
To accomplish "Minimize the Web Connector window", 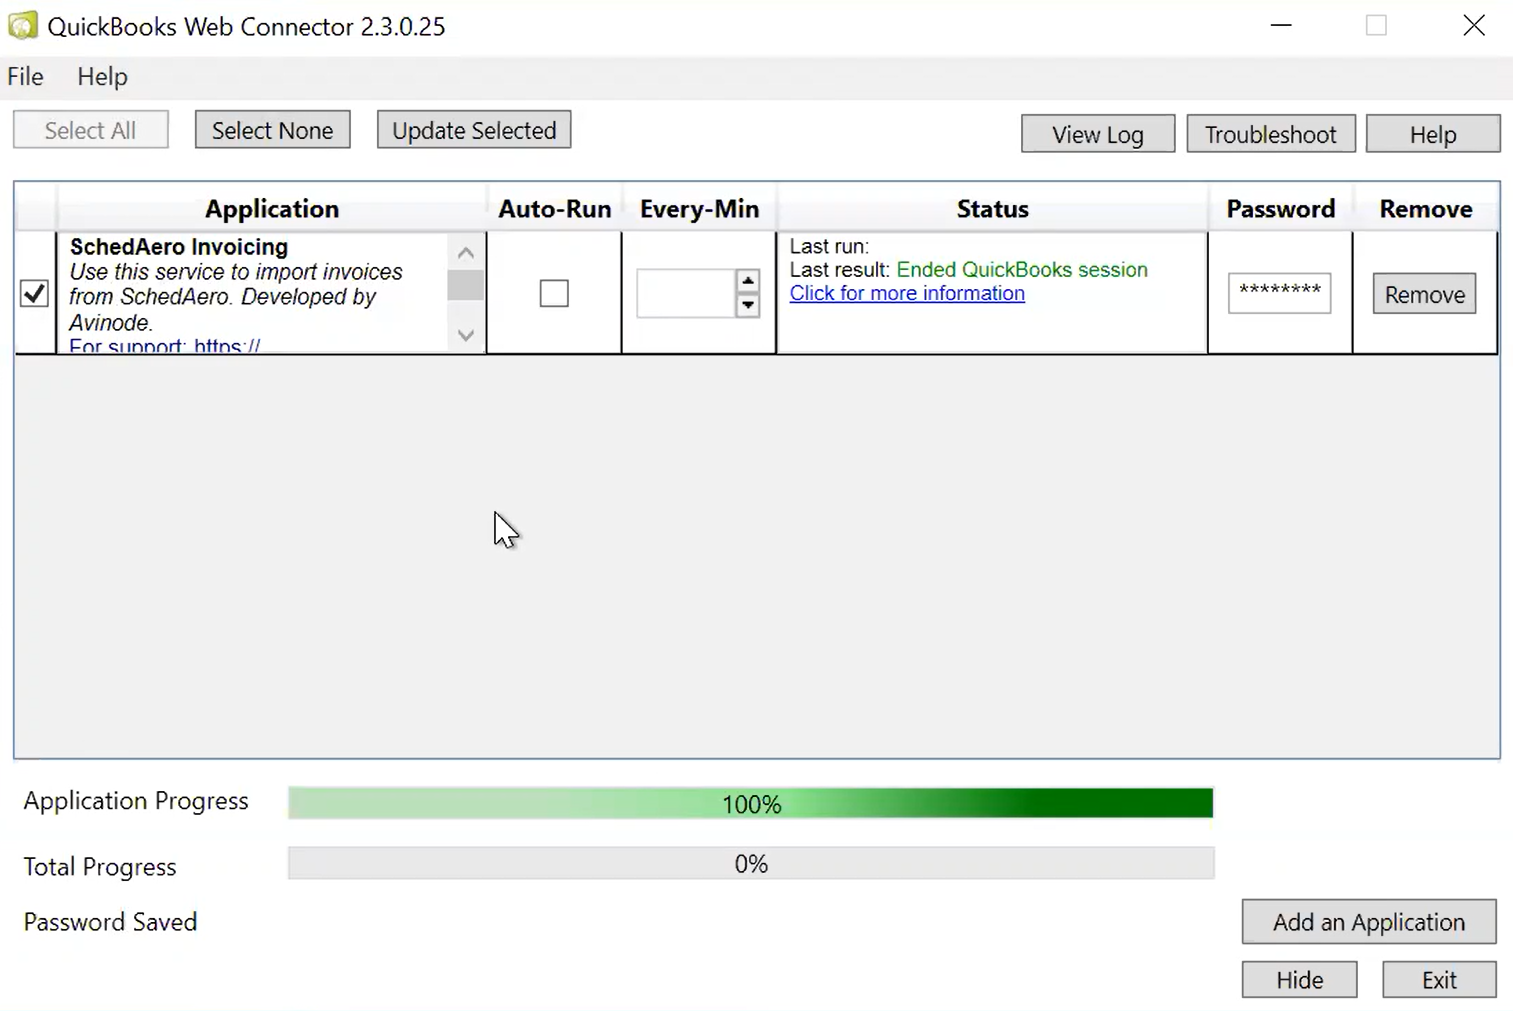I will pos(1281,25).
